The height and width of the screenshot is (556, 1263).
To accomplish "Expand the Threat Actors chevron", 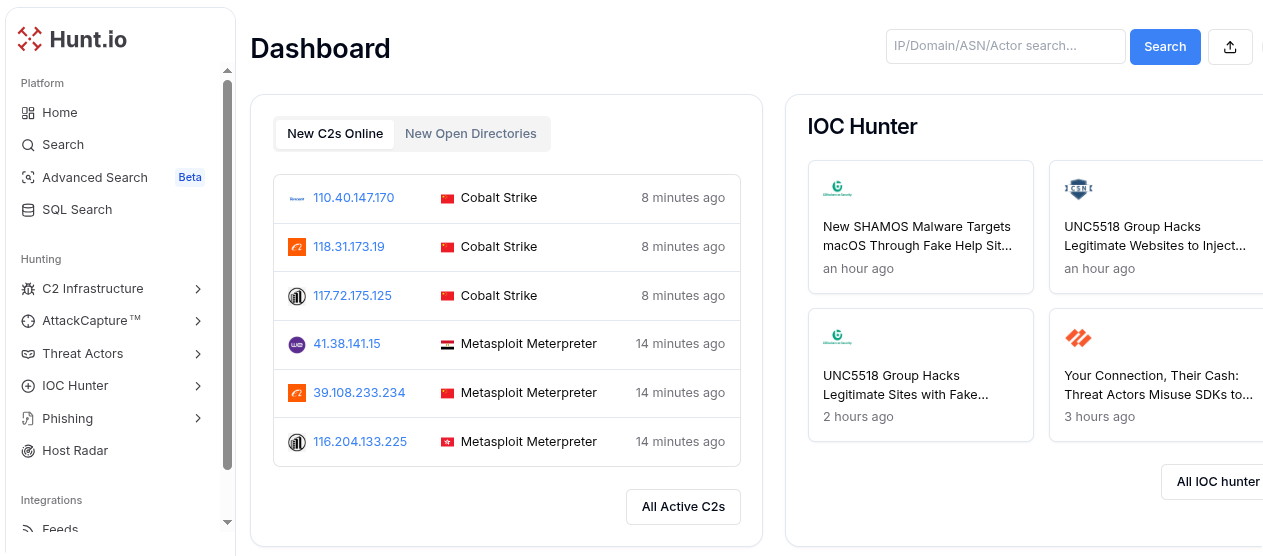I will pos(198,354).
